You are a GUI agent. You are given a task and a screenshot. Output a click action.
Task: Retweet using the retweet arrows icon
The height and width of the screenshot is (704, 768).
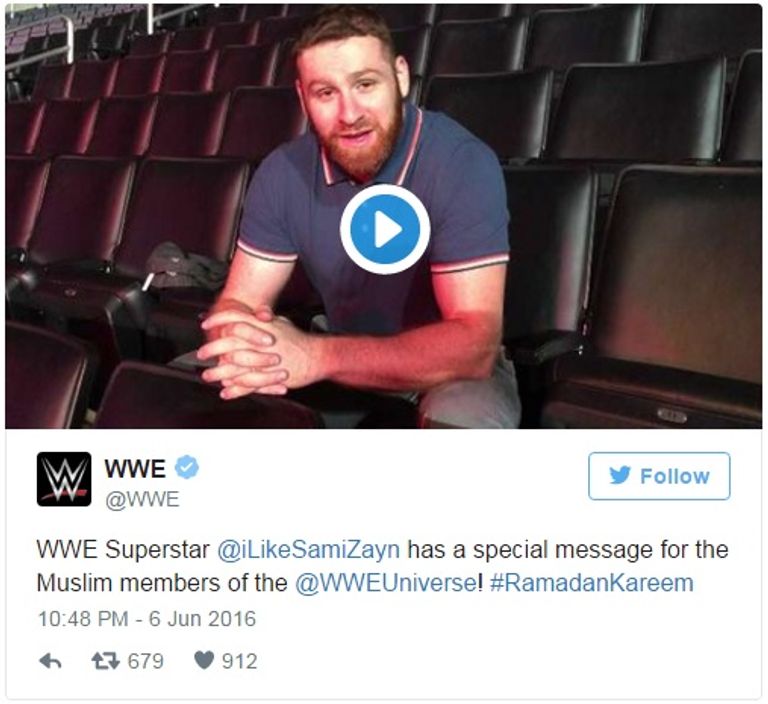(105, 661)
